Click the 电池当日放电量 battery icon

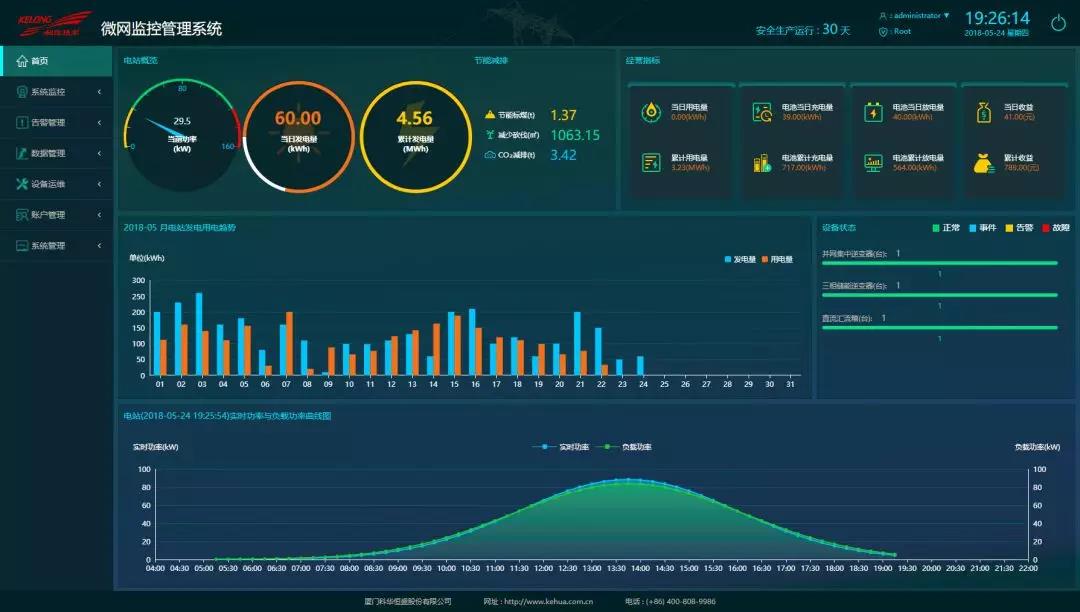[x=873, y=112]
